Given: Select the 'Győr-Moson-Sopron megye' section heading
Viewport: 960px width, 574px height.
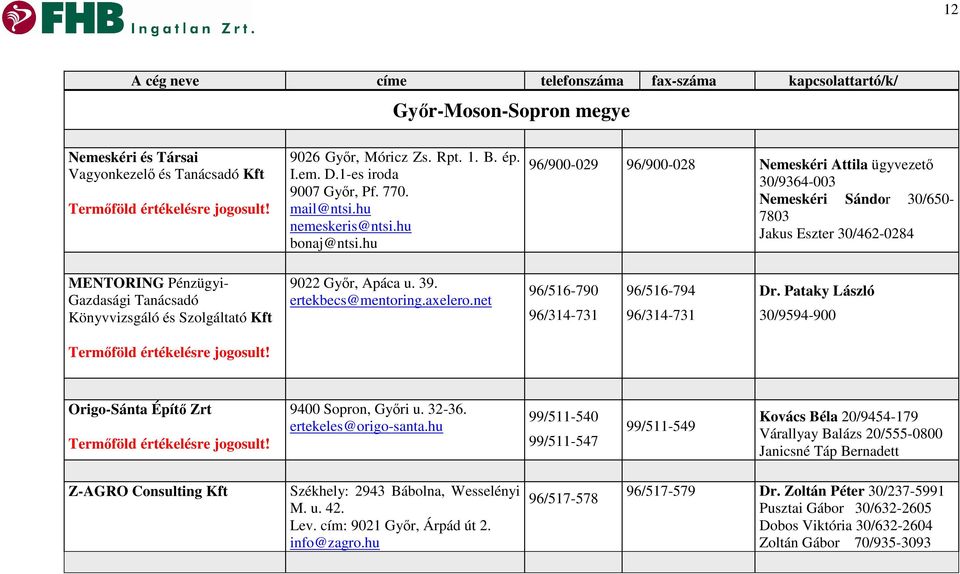Looking at the screenshot, I should 511,111.
